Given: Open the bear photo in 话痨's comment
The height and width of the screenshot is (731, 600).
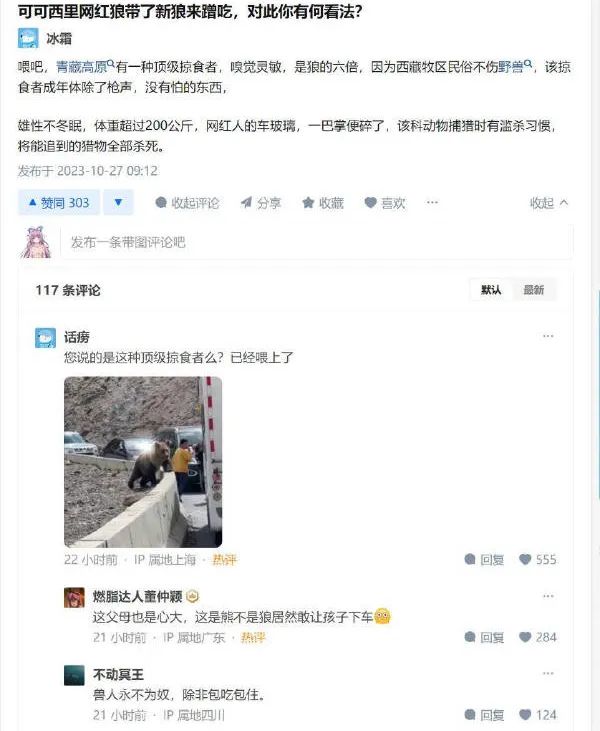Looking at the screenshot, I should click(x=143, y=462).
